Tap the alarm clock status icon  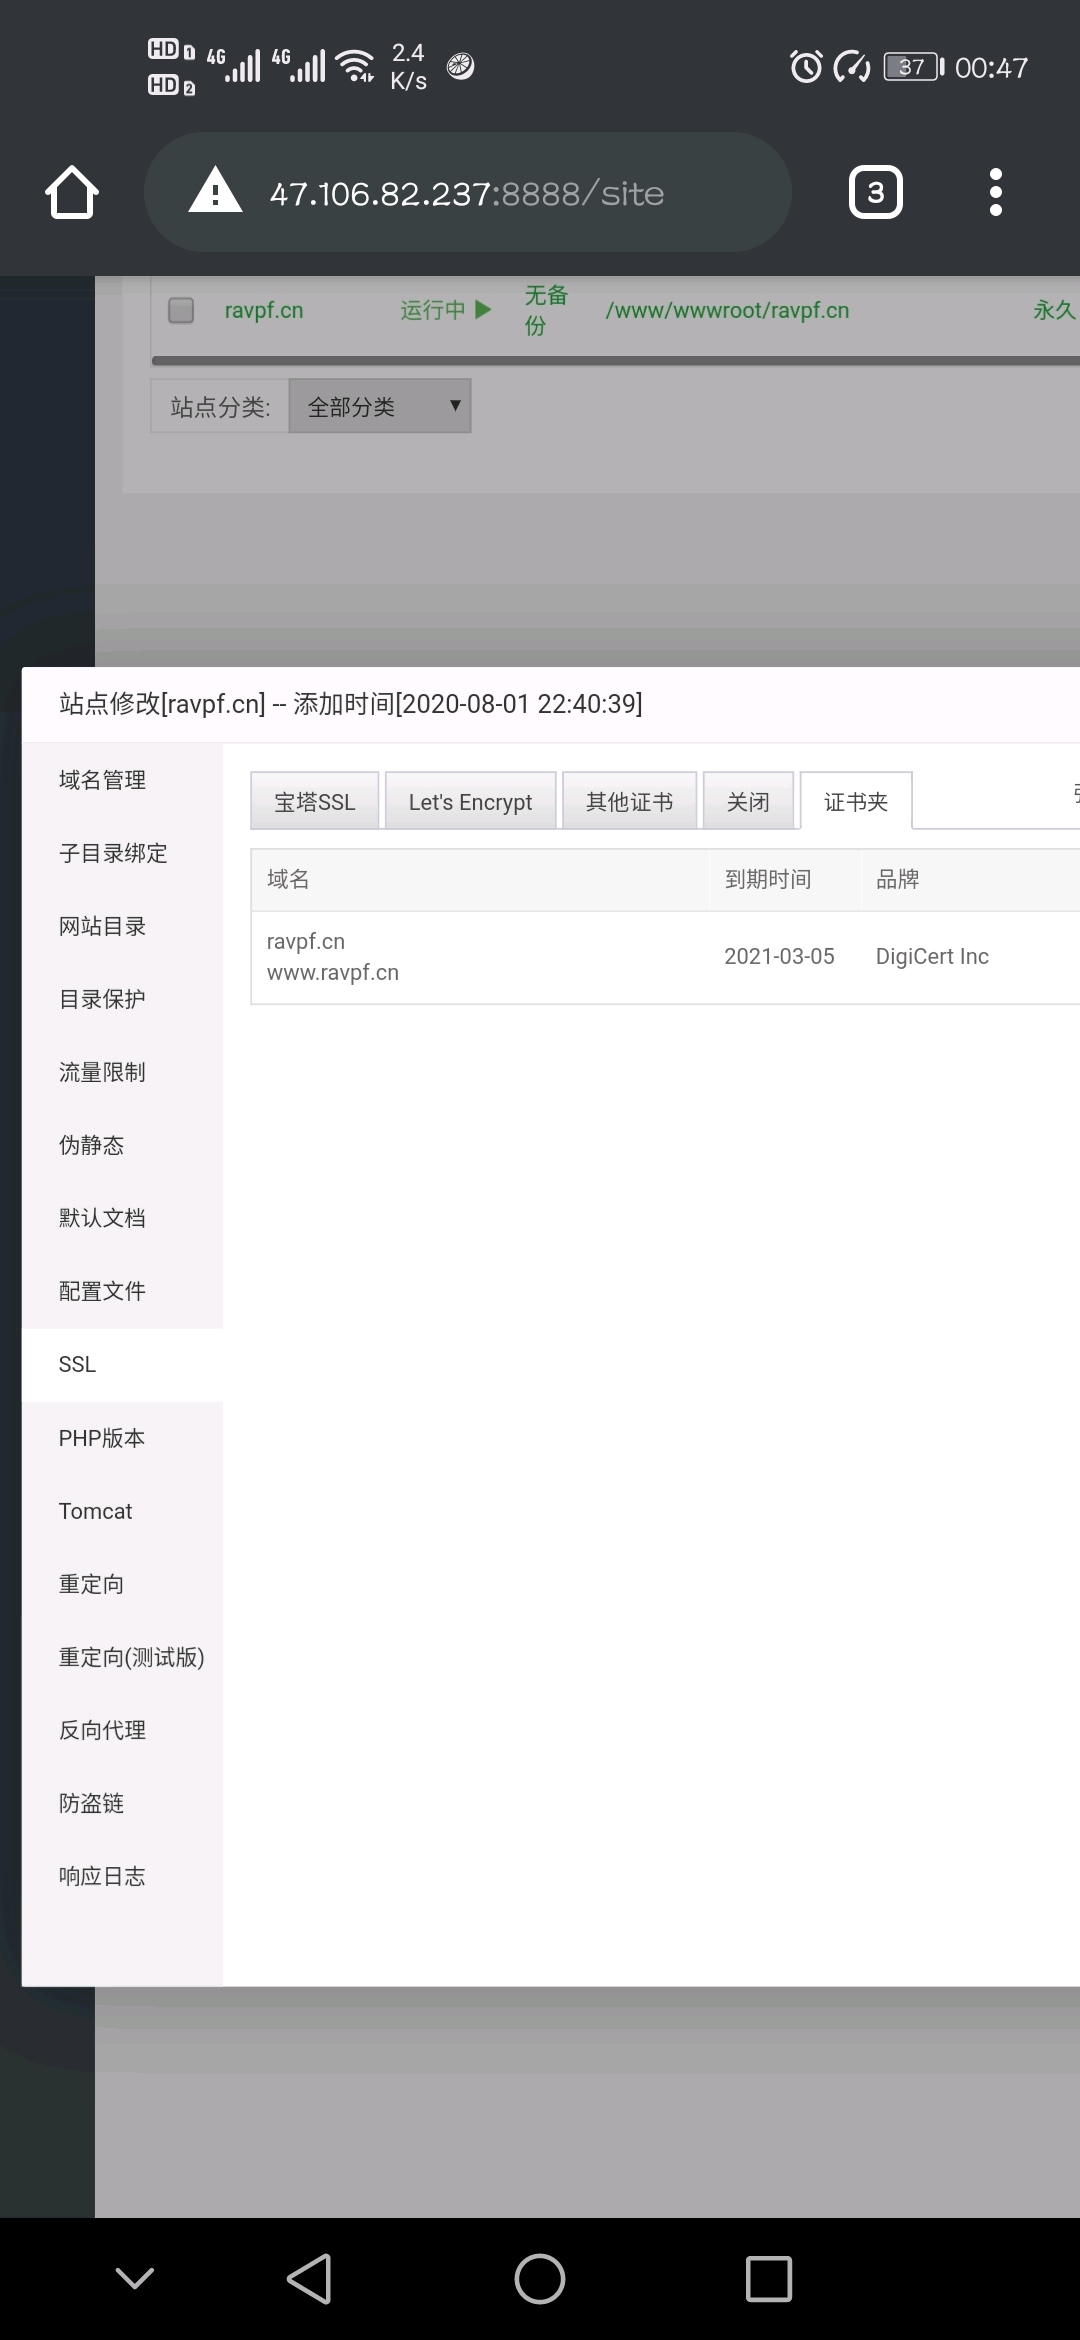(806, 67)
